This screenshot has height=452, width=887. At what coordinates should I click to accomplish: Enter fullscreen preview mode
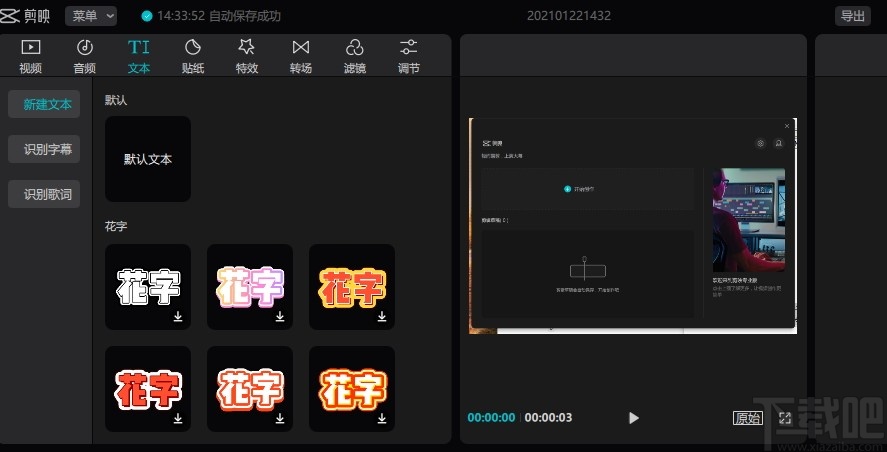(785, 418)
